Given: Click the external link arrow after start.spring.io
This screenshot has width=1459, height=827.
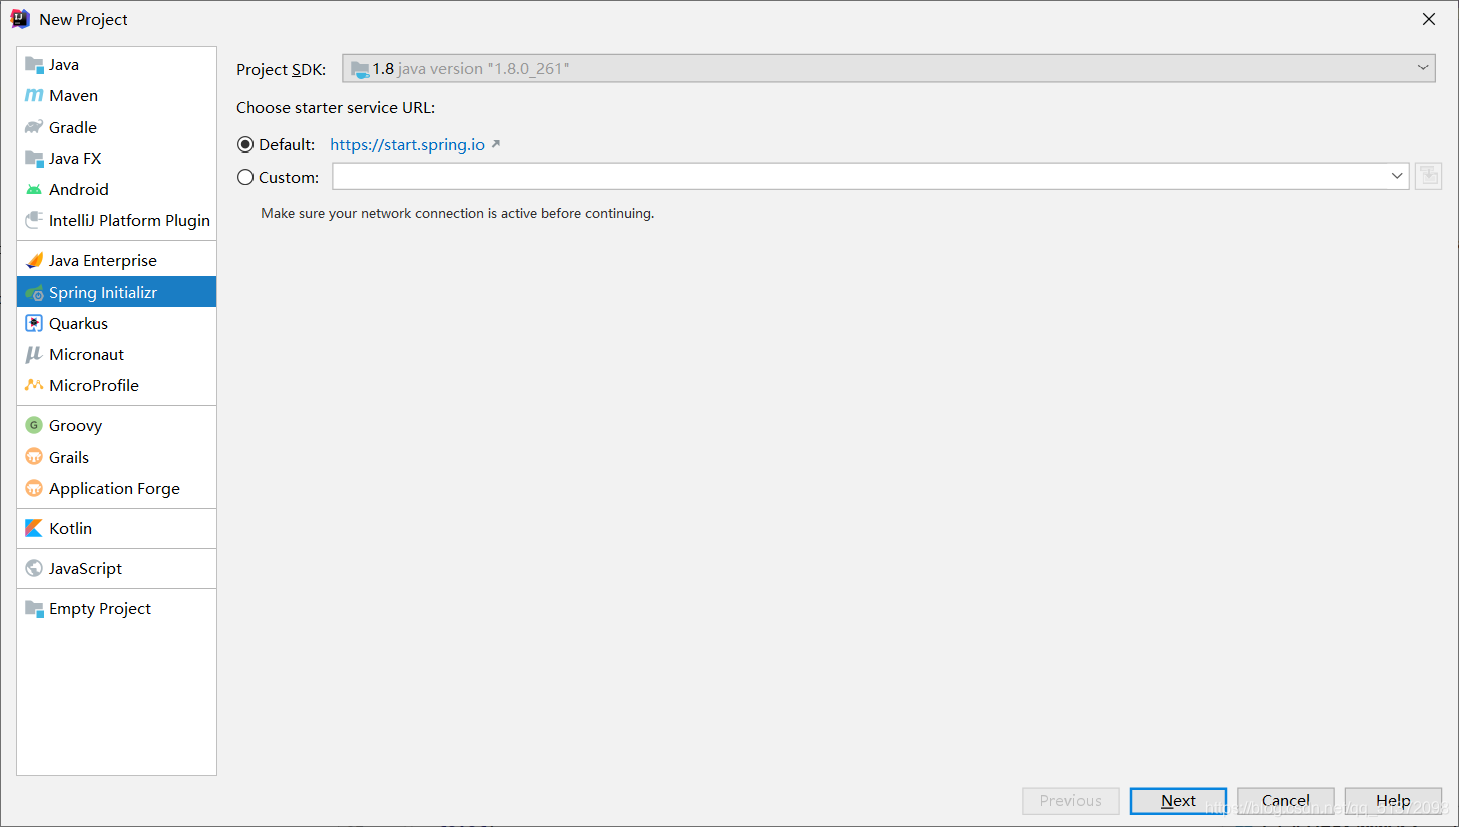Looking at the screenshot, I should (x=495, y=144).
